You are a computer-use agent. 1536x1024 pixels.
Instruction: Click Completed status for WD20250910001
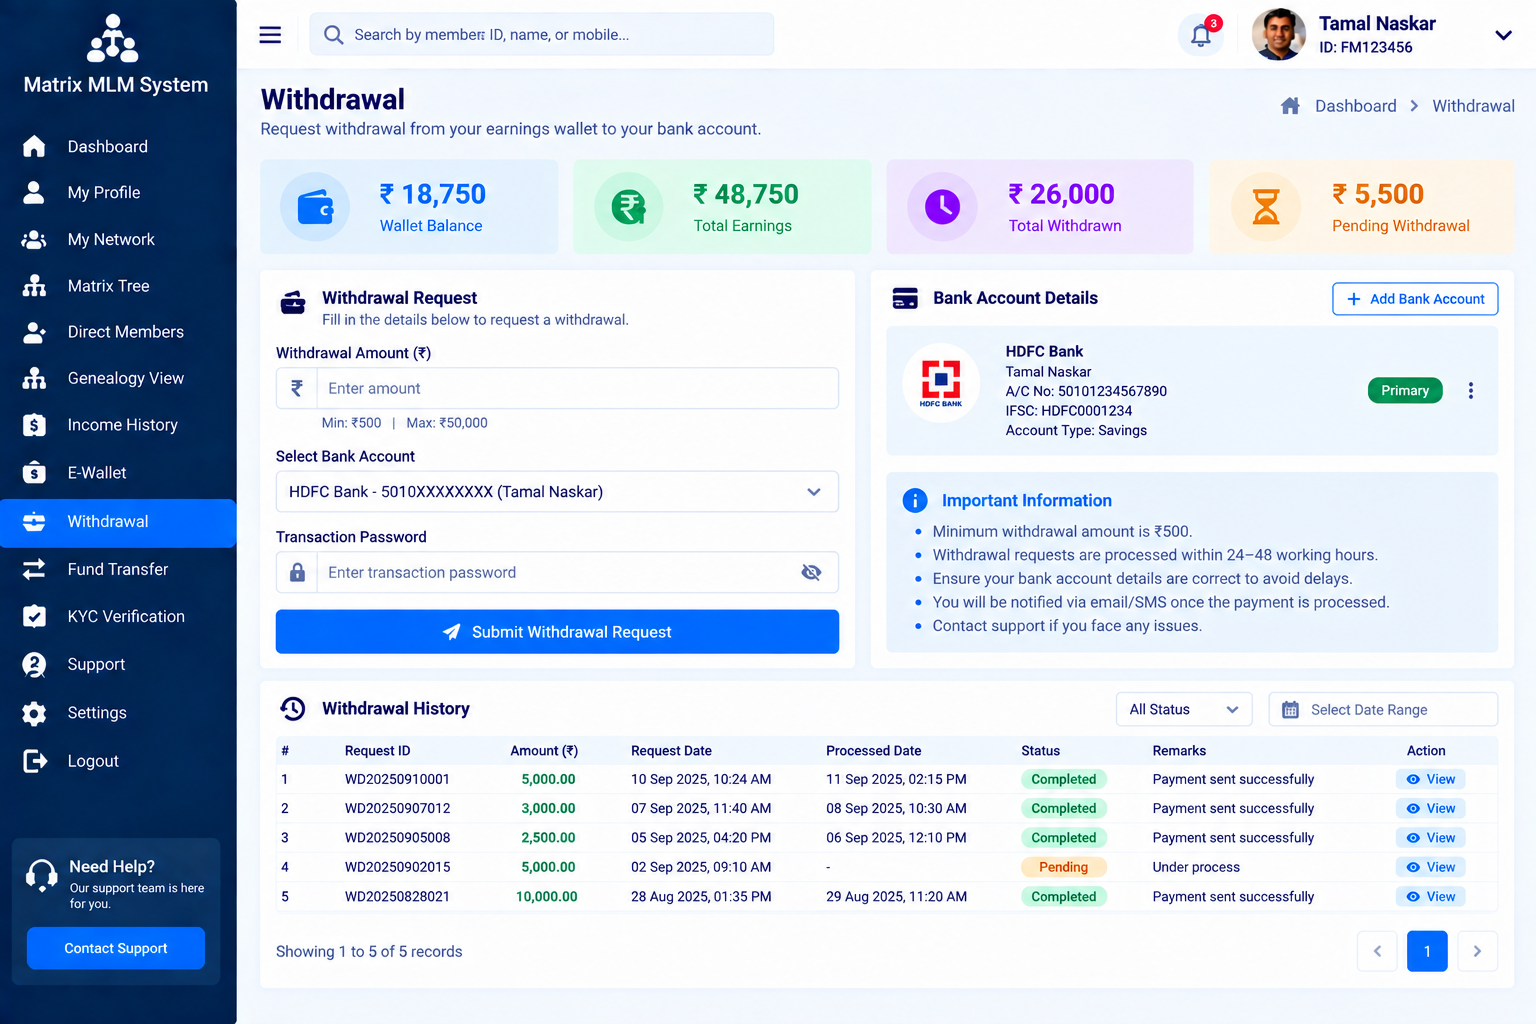tap(1063, 779)
